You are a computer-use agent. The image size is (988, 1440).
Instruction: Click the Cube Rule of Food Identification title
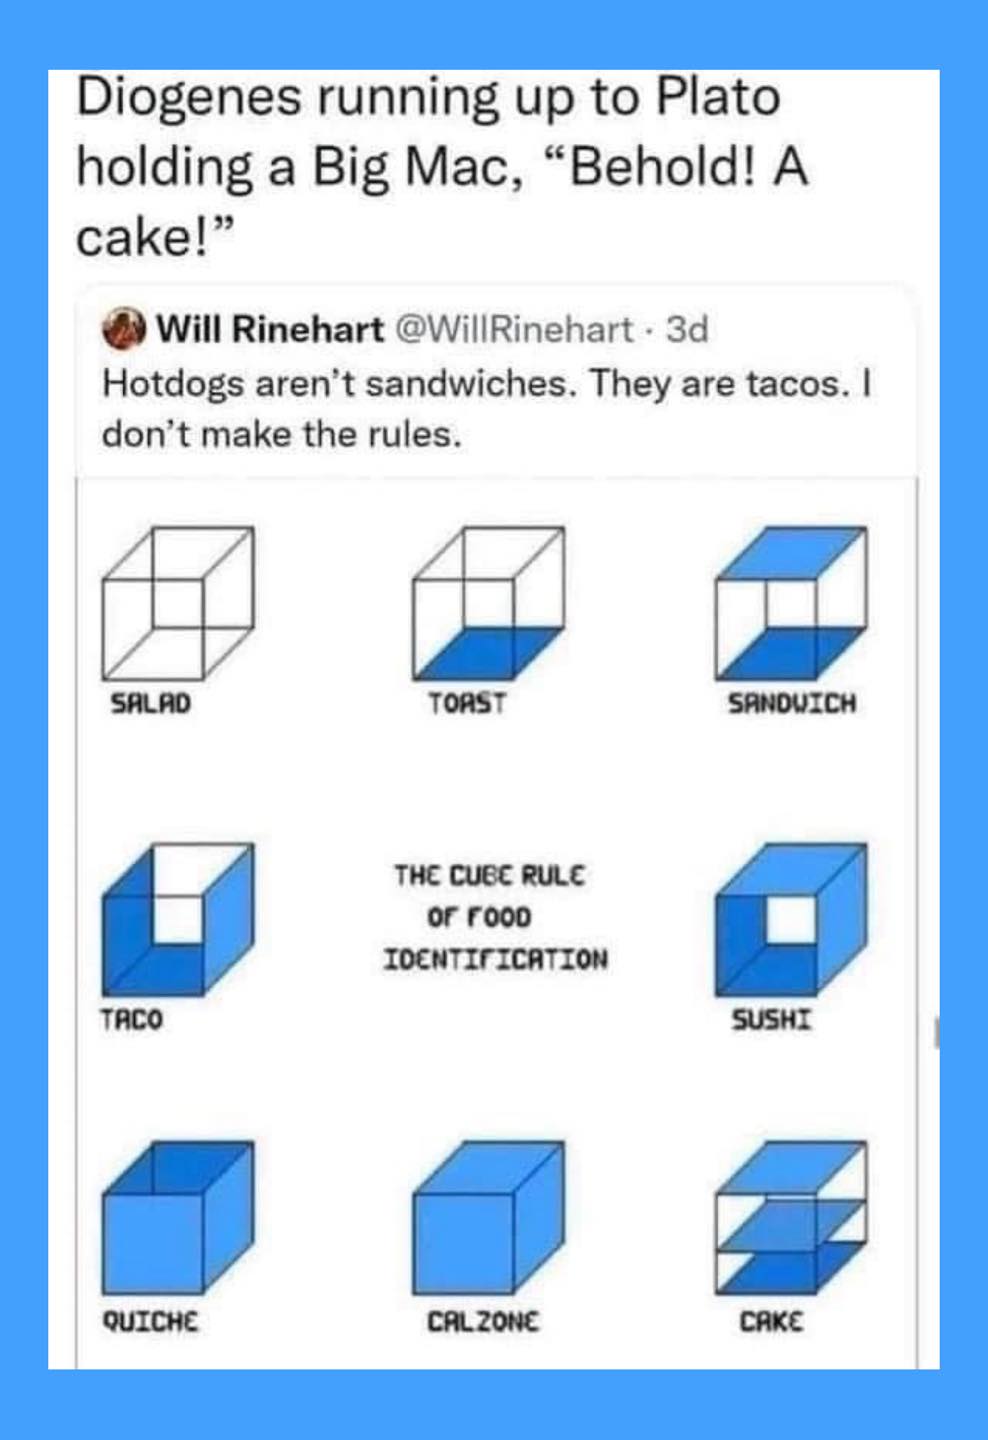pyautogui.click(x=495, y=917)
